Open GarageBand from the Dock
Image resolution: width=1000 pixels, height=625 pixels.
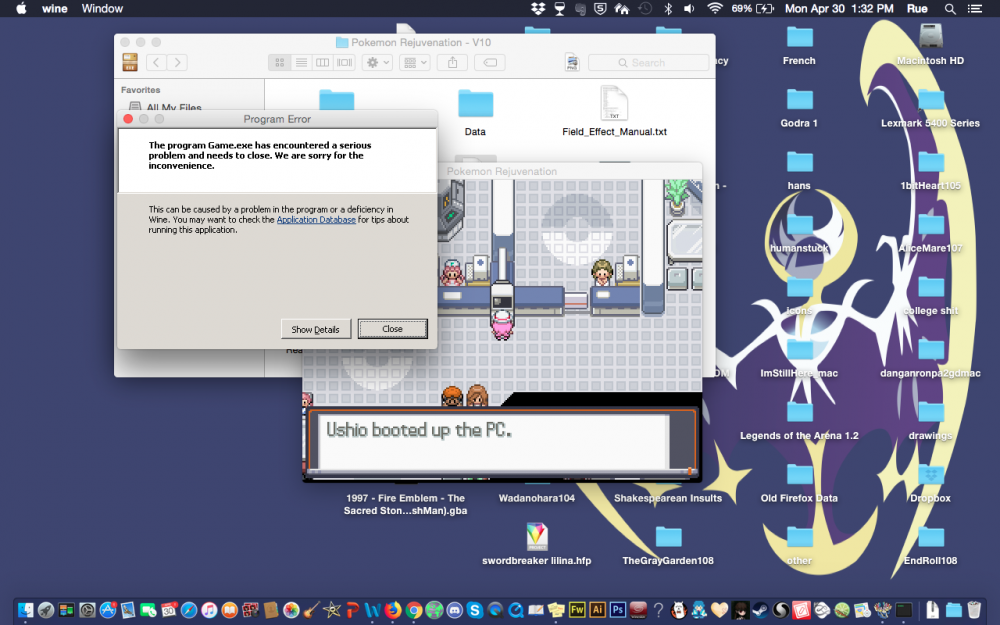click(x=311, y=610)
